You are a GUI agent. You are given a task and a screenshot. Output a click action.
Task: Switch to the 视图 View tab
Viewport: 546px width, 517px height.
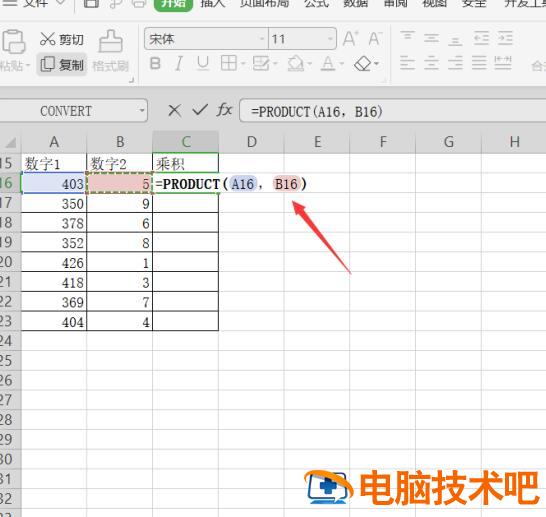(435, 3)
